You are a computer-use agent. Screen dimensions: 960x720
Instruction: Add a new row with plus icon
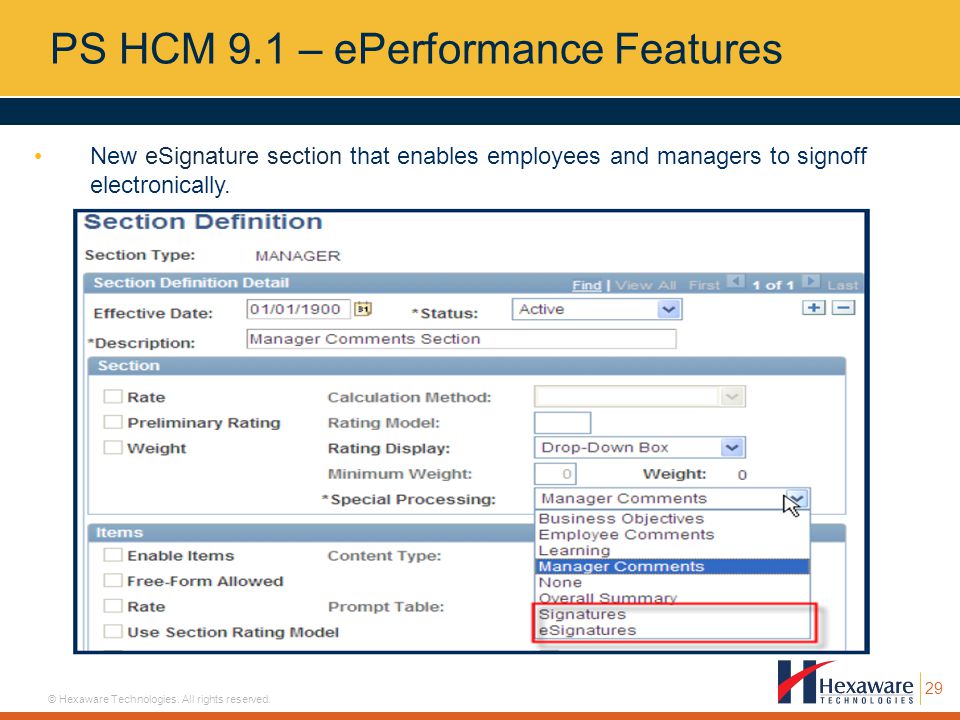tap(814, 307)
